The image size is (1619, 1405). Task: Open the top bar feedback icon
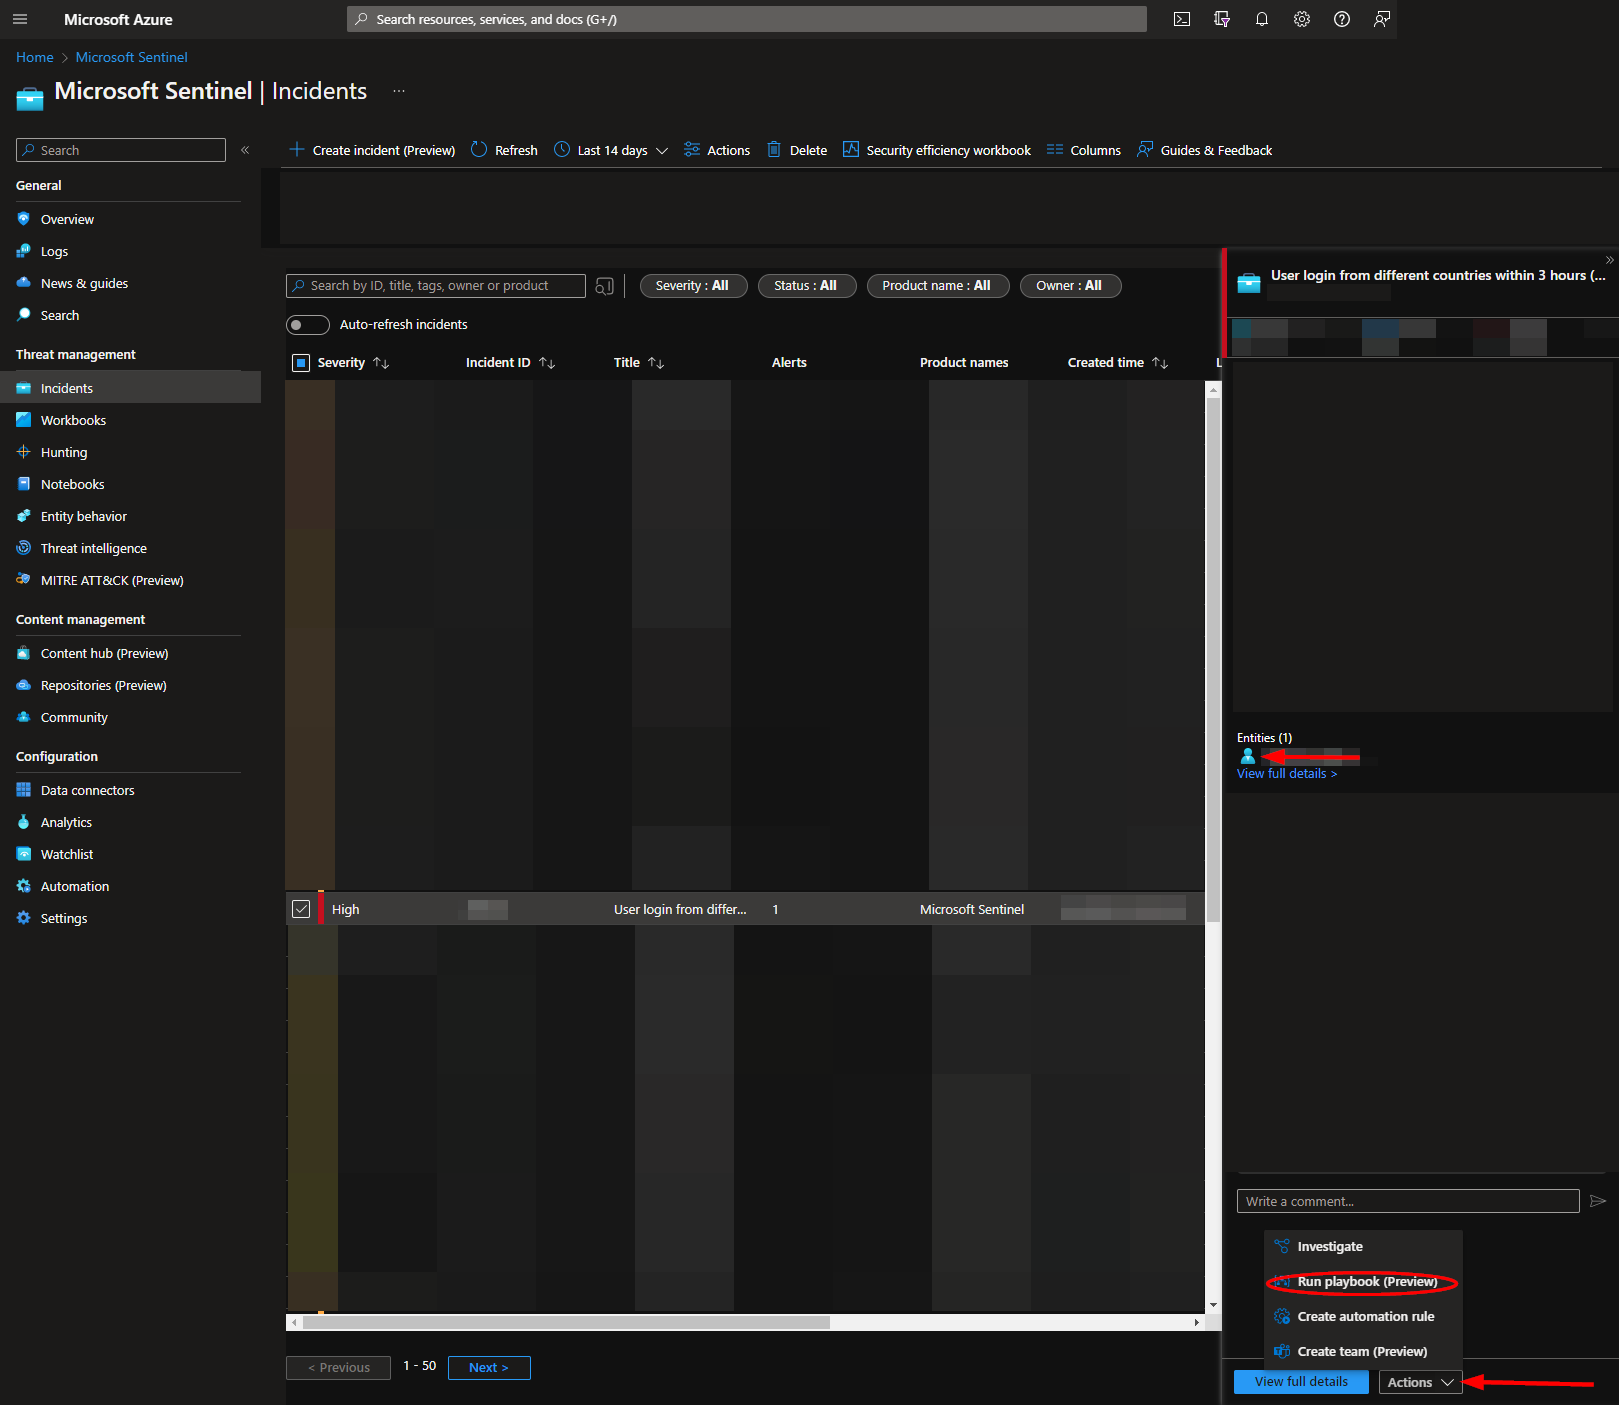[x=1382, y=19]
